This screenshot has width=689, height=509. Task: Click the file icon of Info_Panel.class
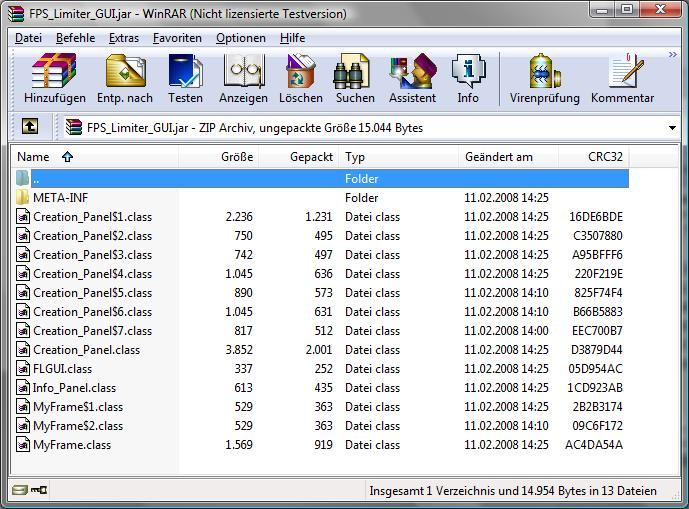pos(22,387)
